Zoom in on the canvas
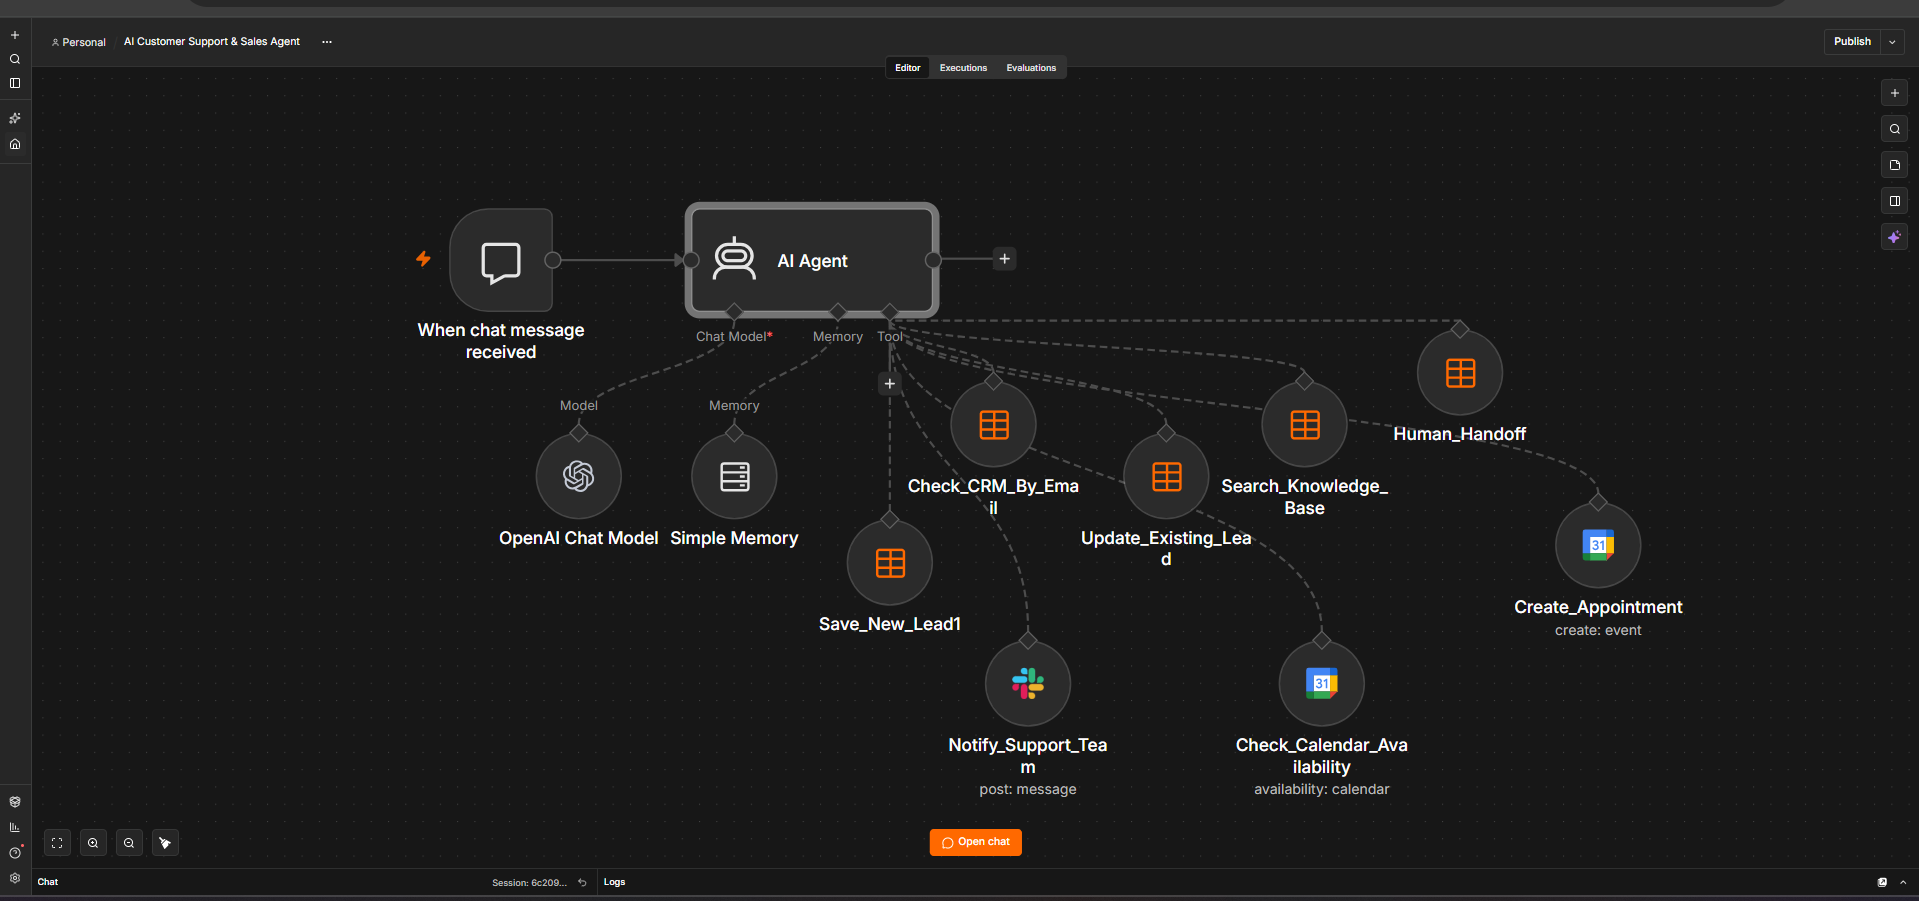The height and width of the screenshot is (901, 1919). click(93, 843)
